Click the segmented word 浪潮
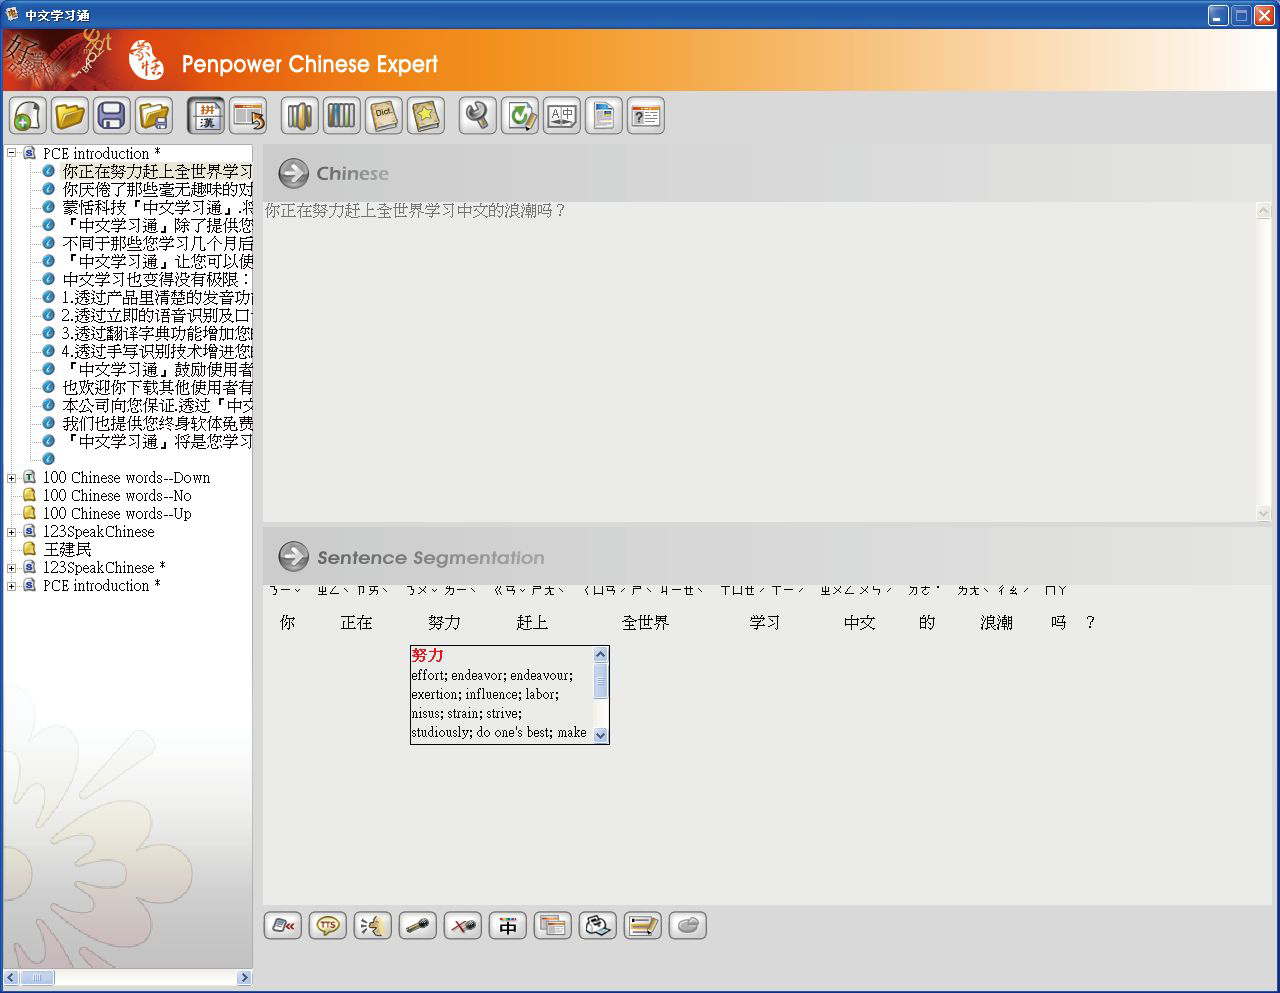1280x993 pixels. point(996,622)
